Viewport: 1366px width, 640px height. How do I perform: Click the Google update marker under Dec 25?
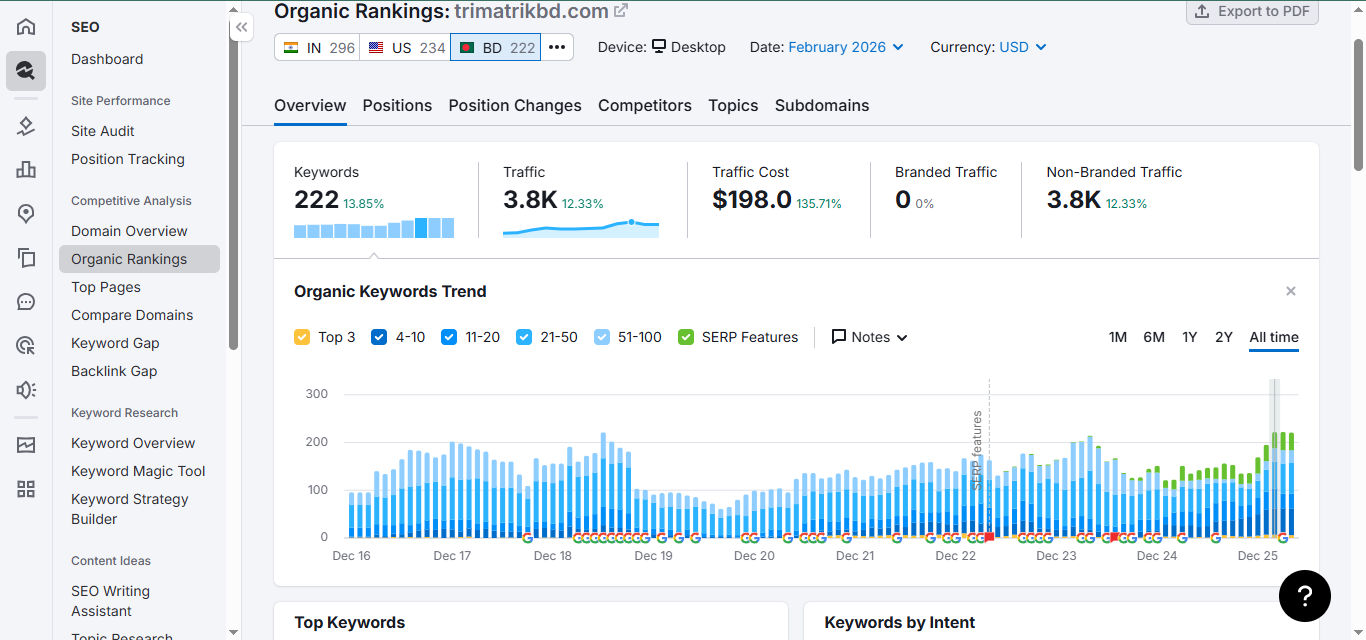point(1282,538)
